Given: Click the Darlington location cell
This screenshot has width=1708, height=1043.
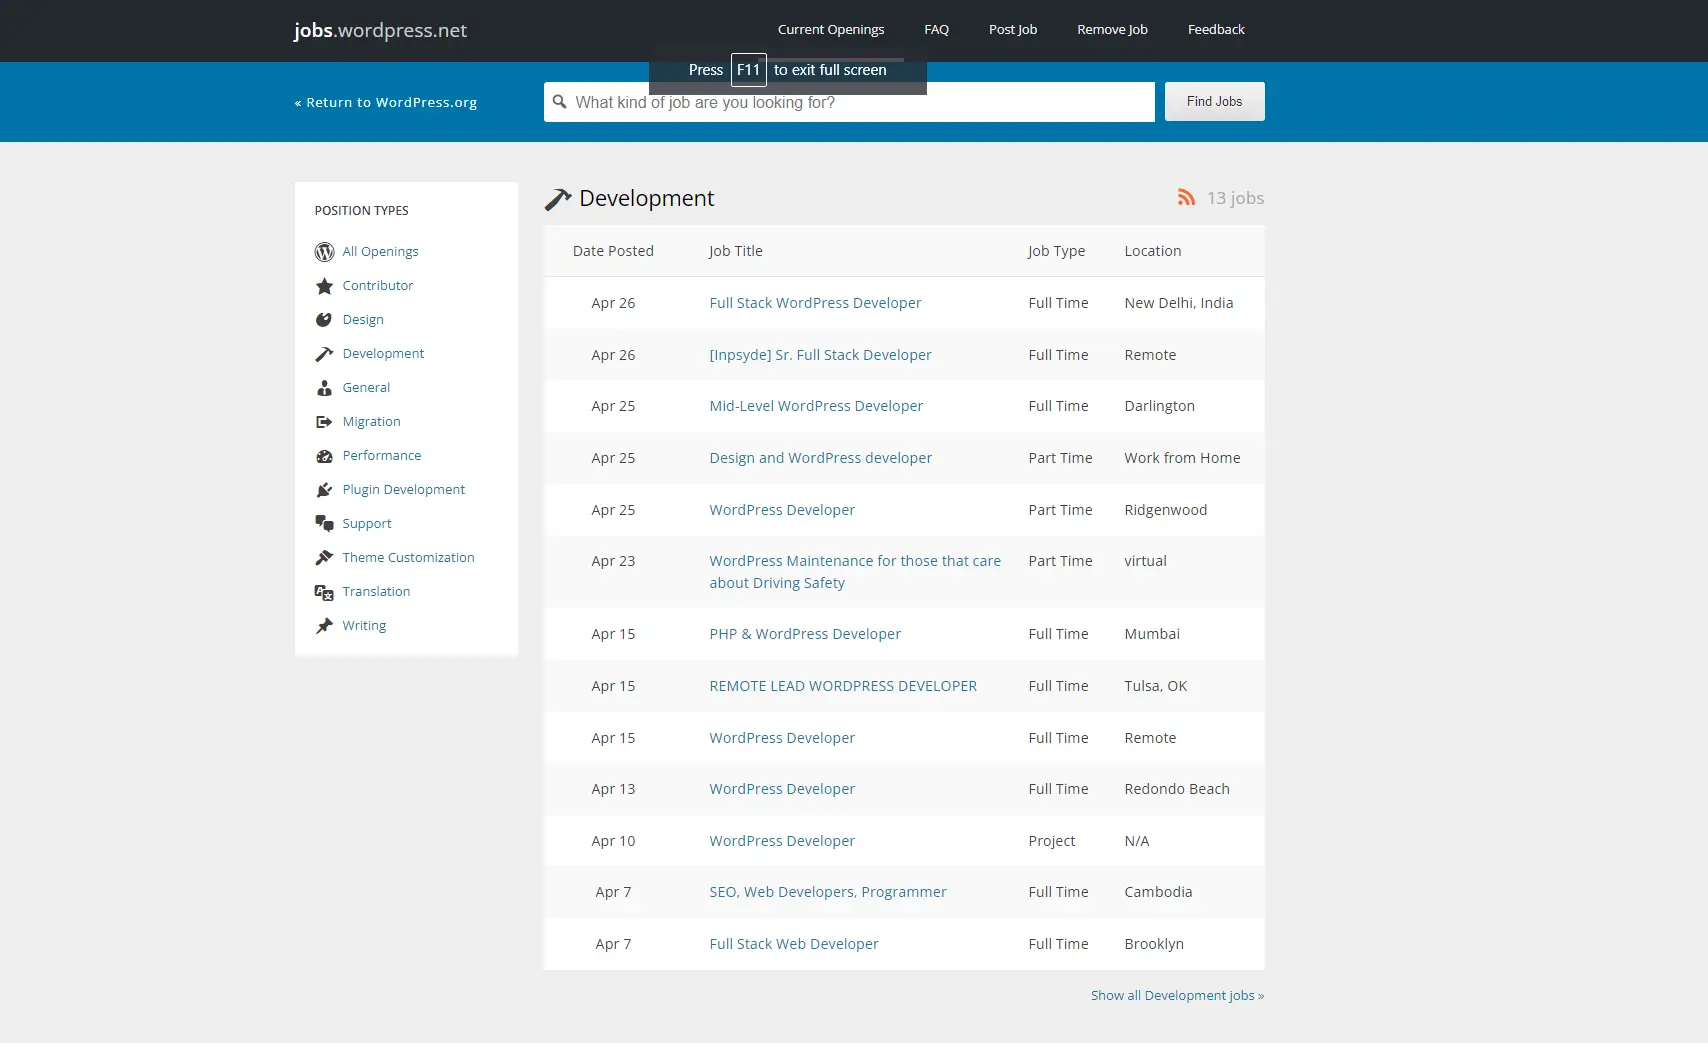Looking at the screenshot, I should (x=1159, y=406).
